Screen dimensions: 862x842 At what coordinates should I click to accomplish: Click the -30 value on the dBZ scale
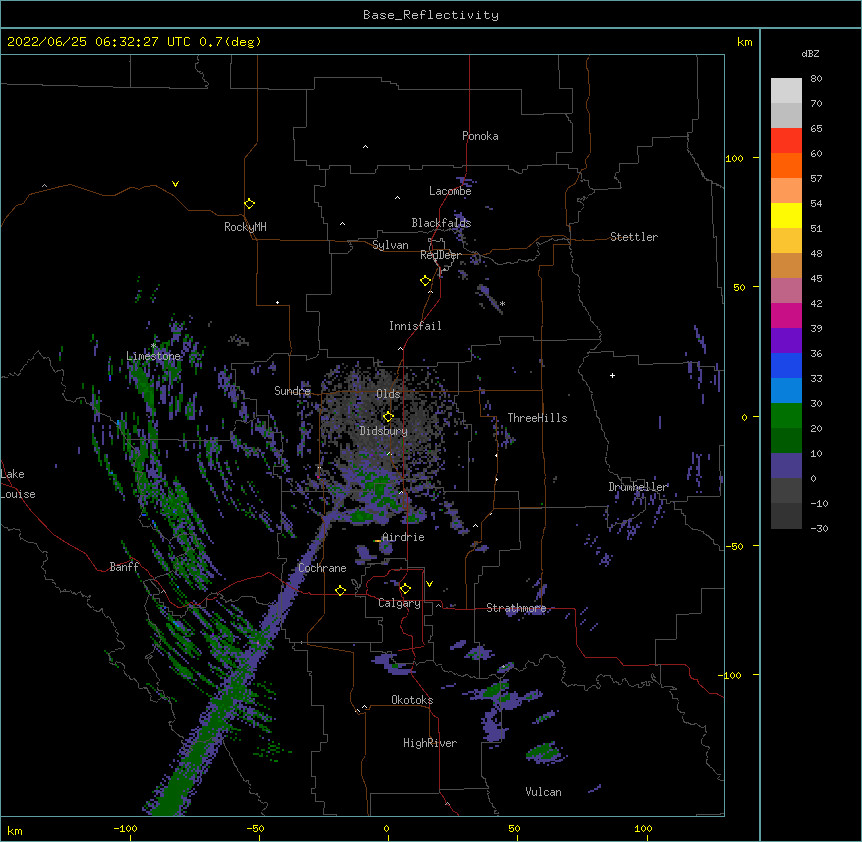tap(819, 528)
